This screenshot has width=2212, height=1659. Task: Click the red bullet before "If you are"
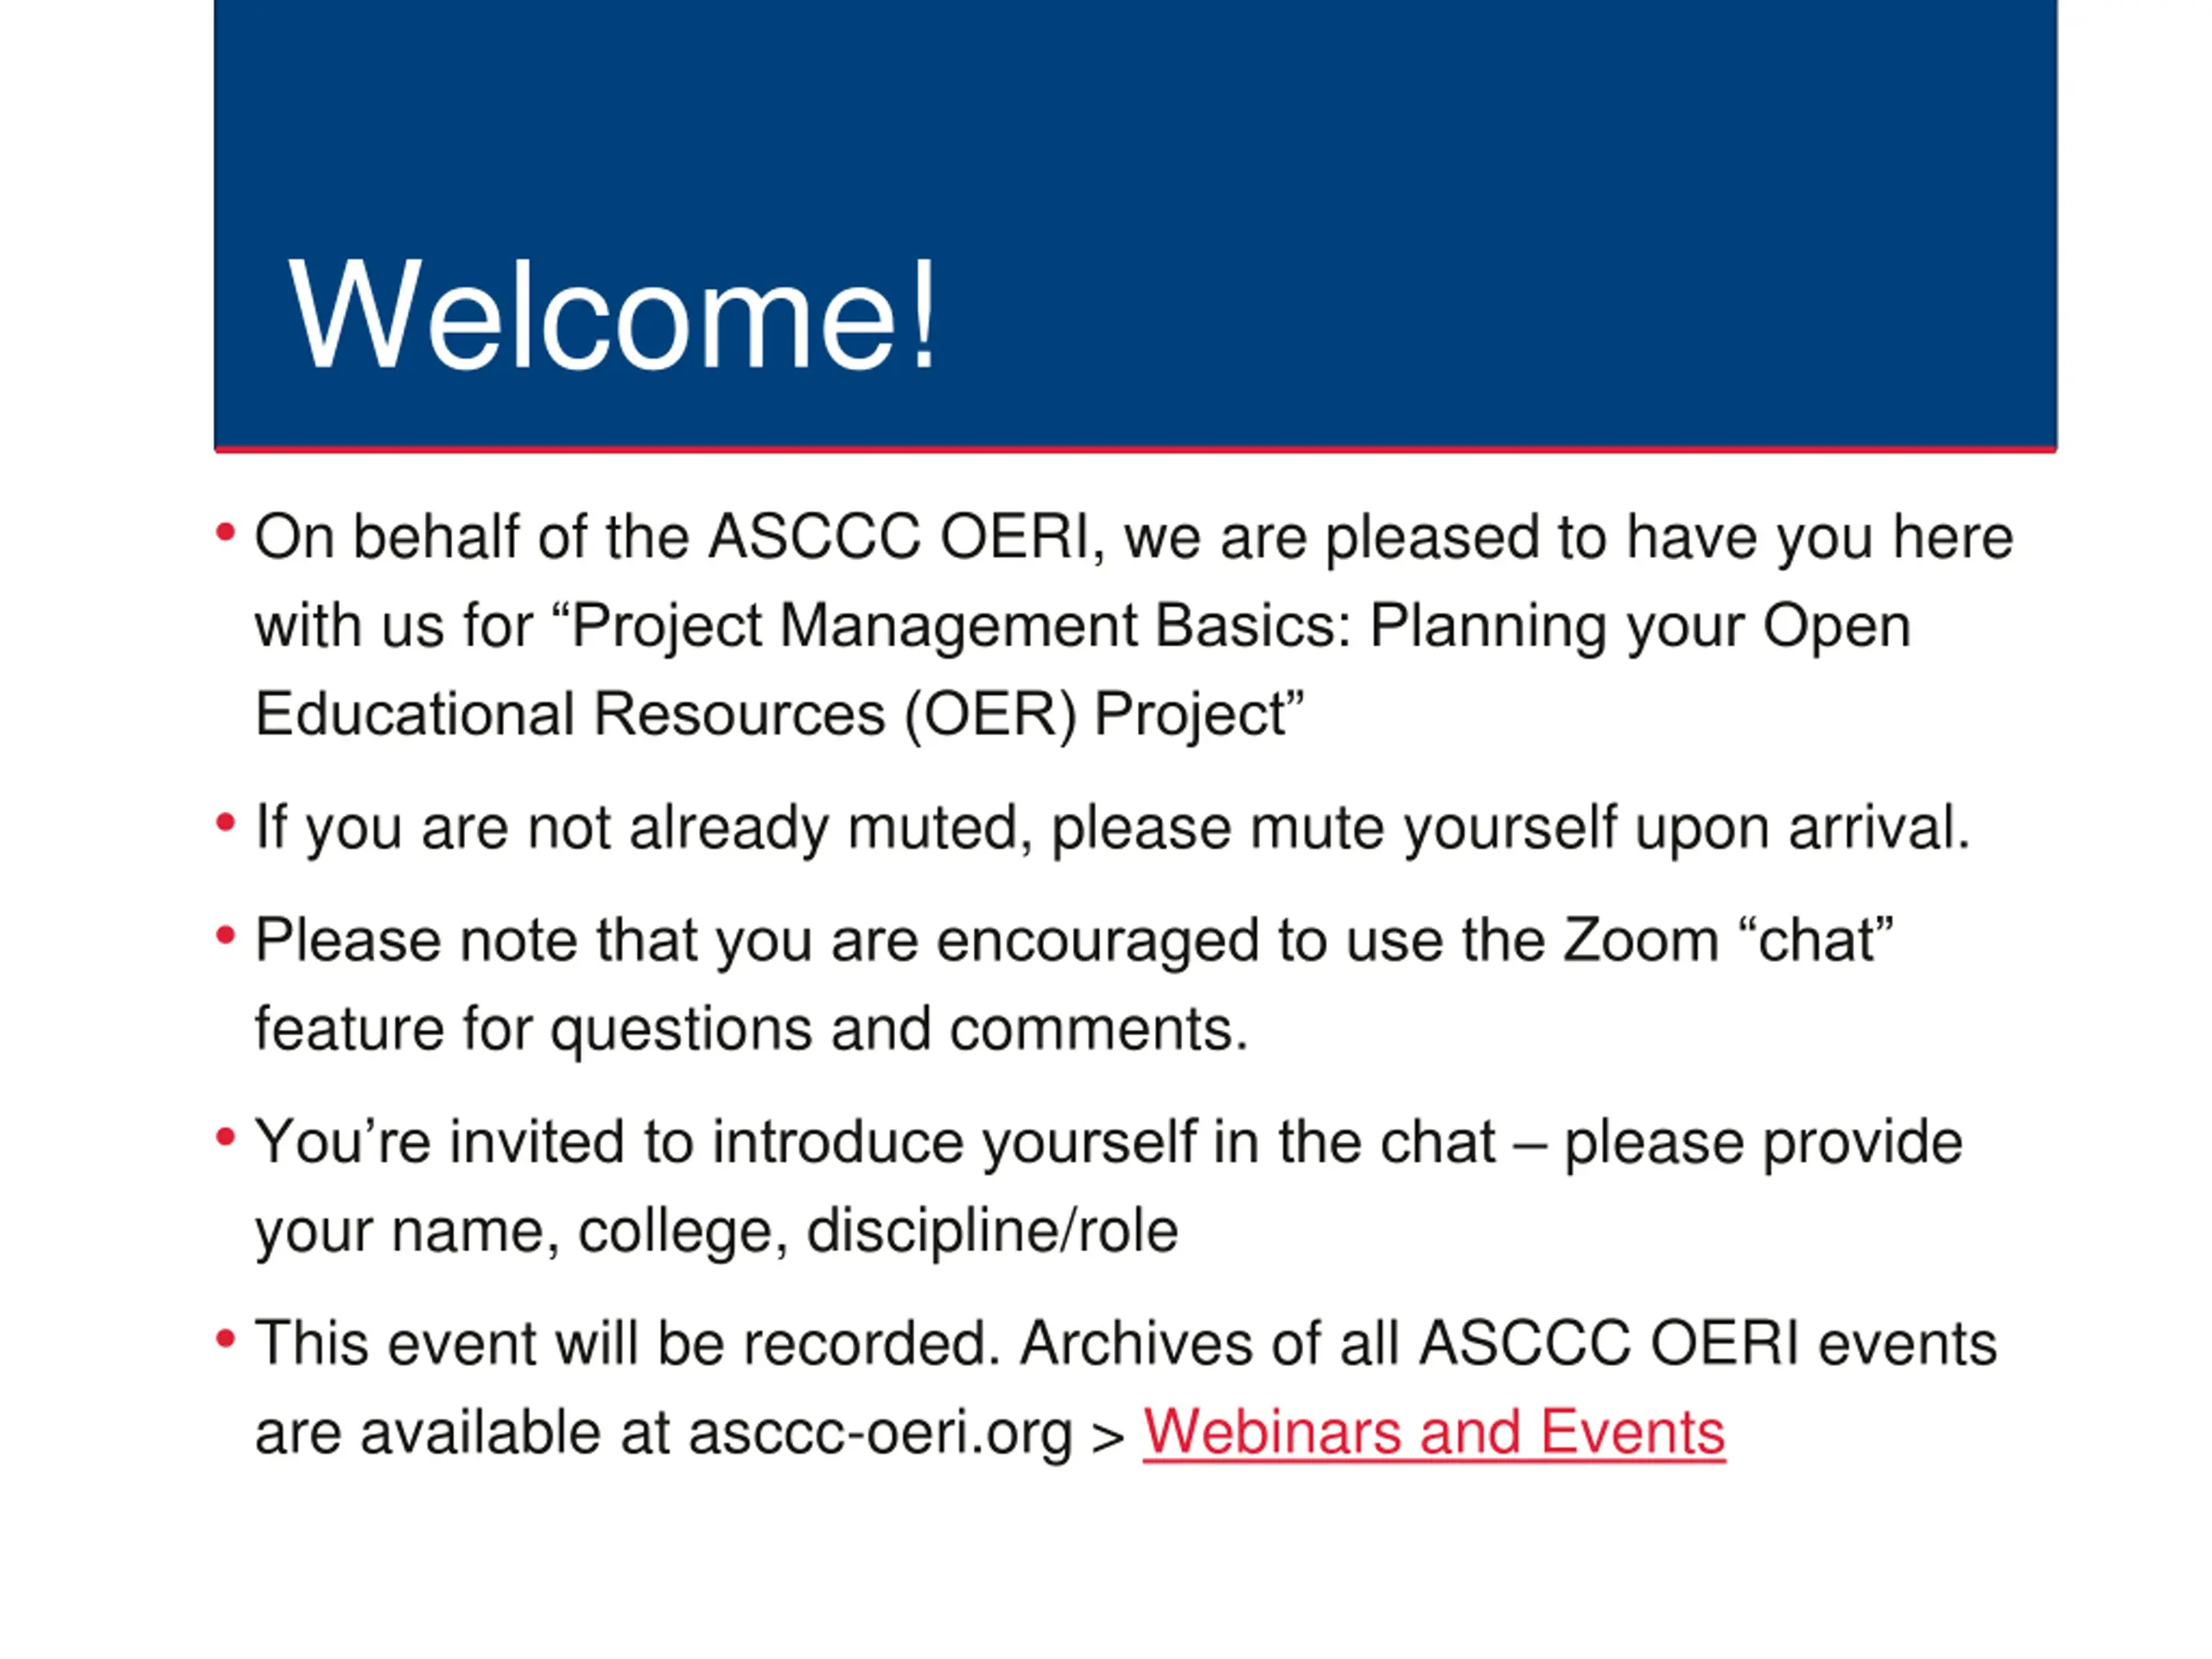click(226, 823)
